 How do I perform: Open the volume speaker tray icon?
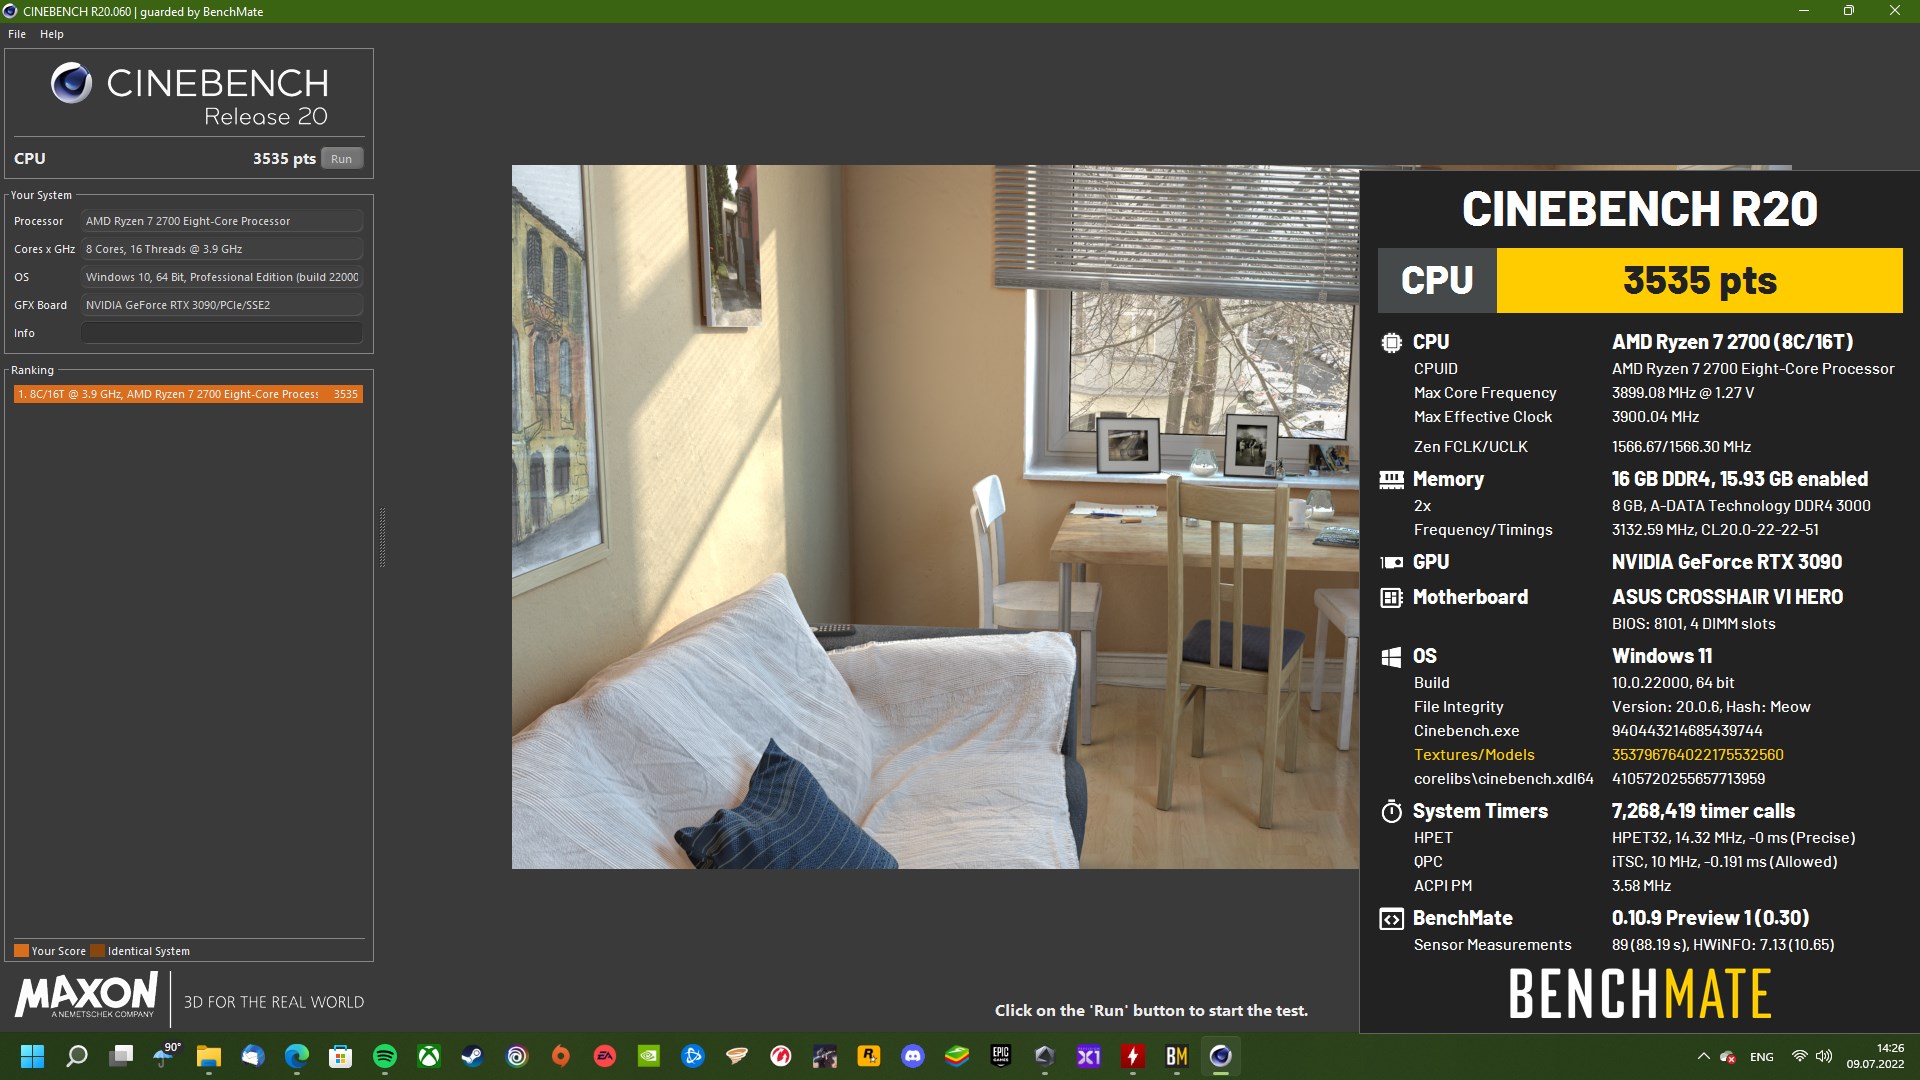tap(1824, 1056)
